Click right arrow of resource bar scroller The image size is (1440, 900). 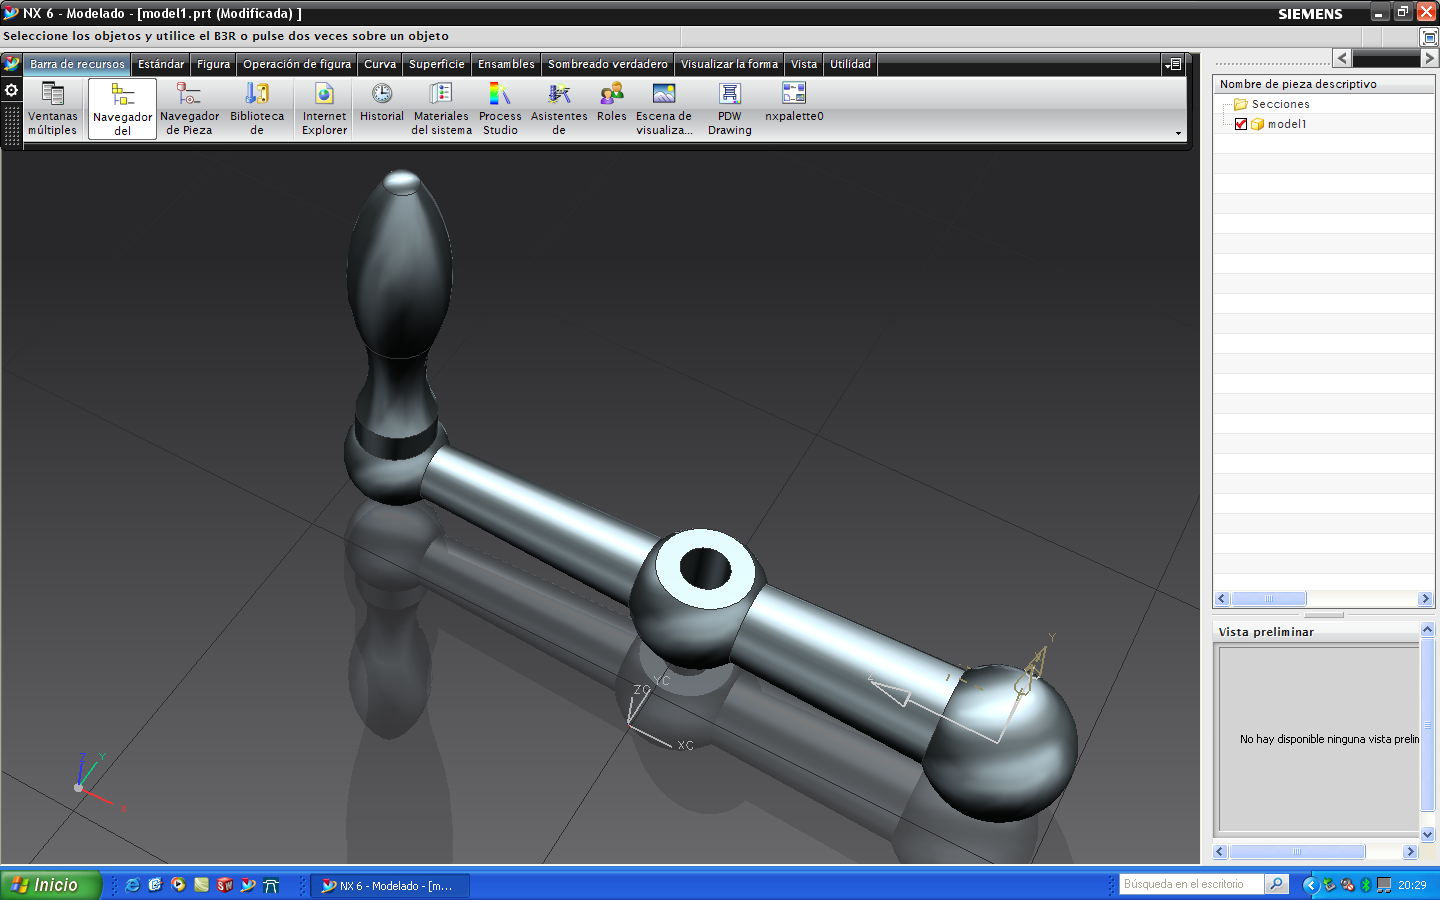click(x=1429, y=58)
